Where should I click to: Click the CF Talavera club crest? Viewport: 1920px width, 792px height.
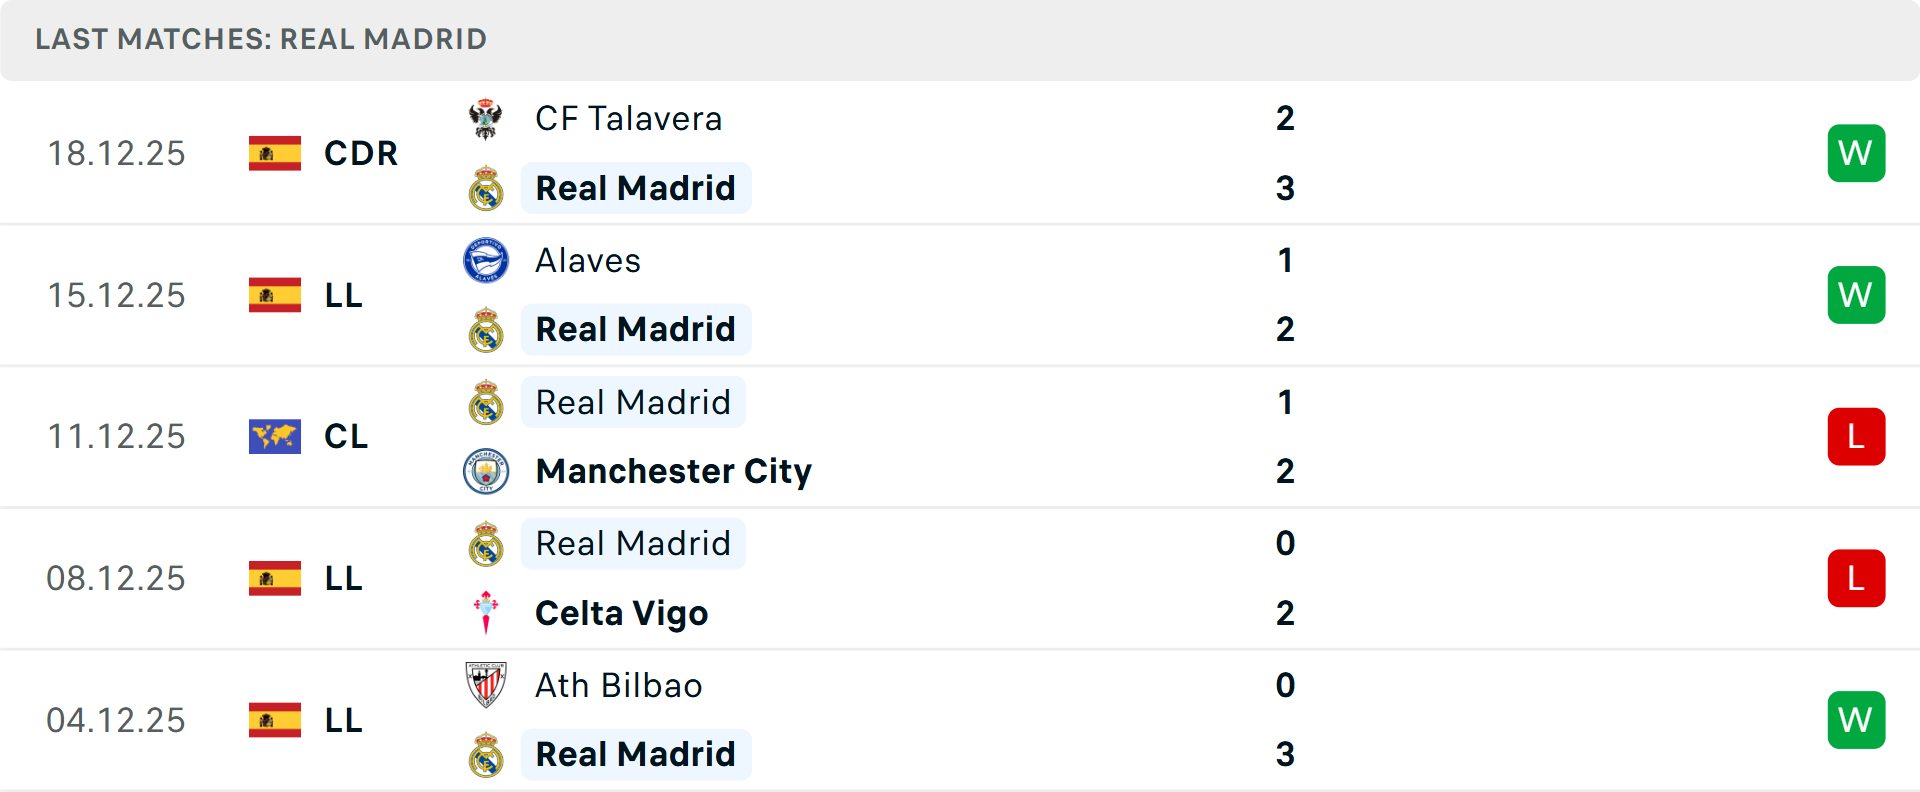[x=486, y=119]
